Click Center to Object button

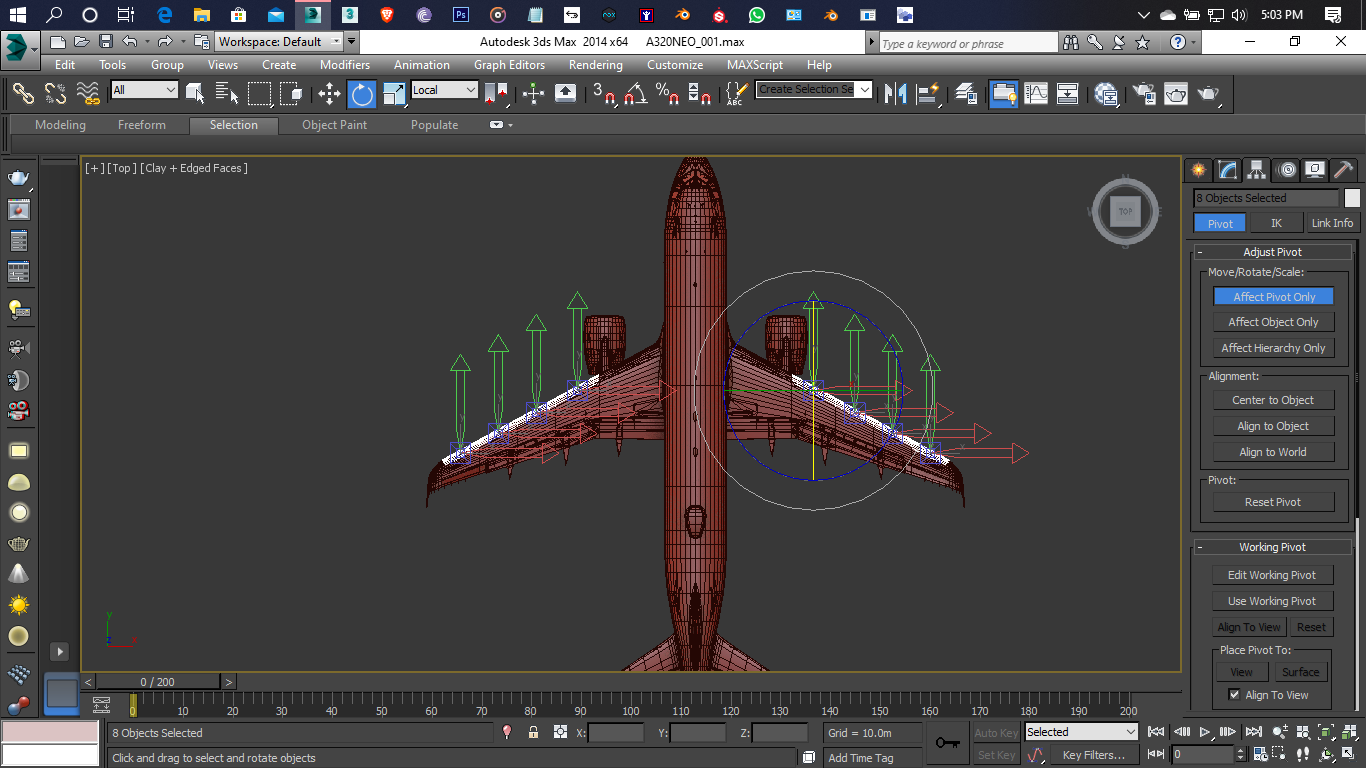click(1273, 400)
